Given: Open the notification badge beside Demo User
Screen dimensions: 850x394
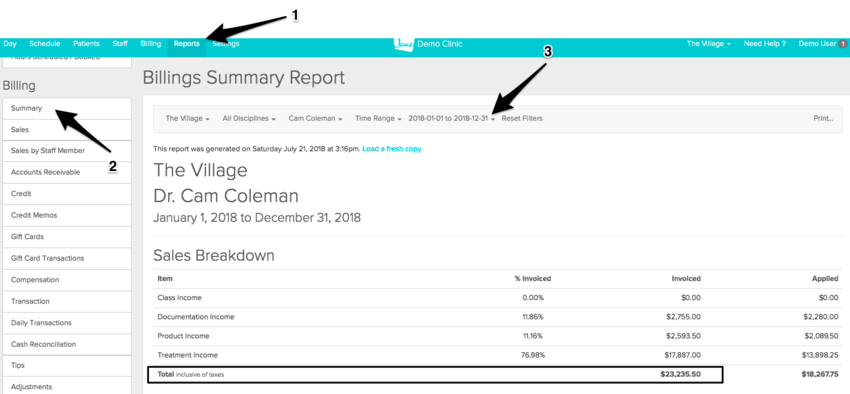Looking at the screenshot, I should click(x=842, y=44).
